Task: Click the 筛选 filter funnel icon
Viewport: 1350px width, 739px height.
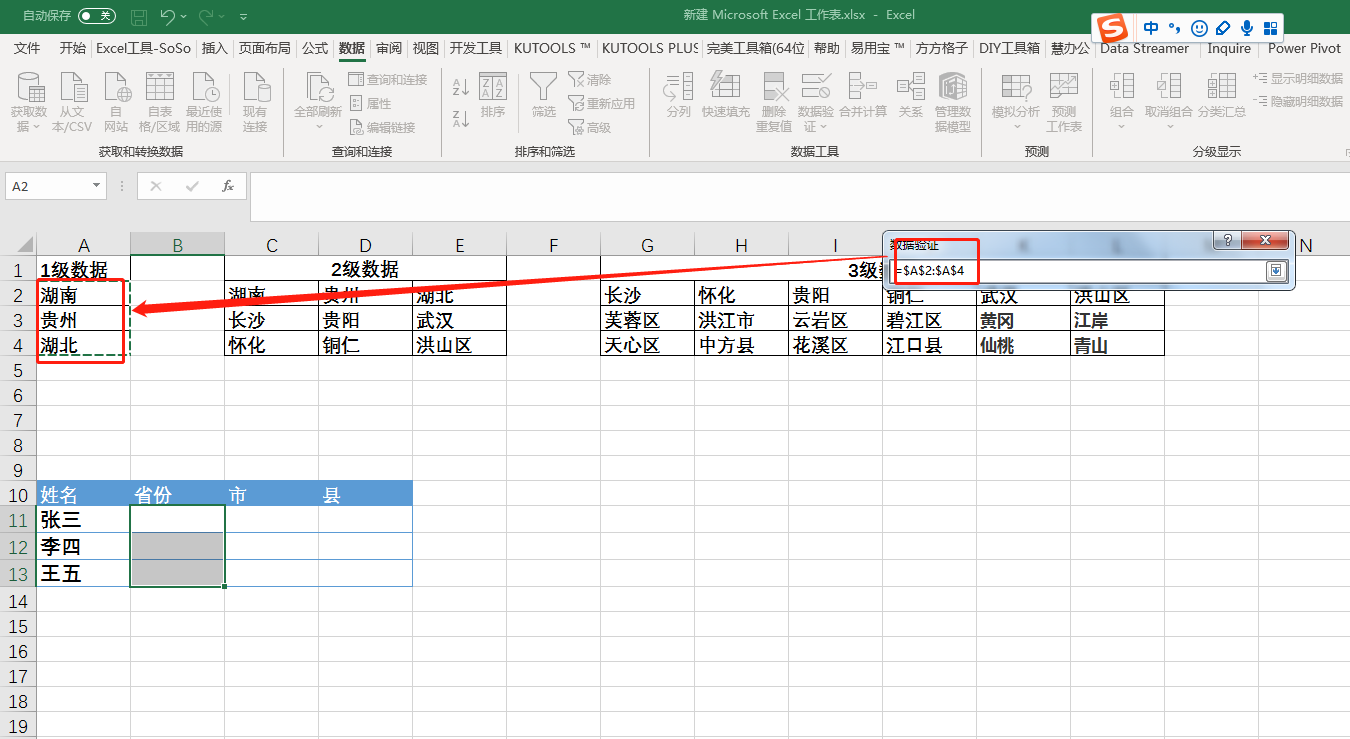Action: [x=544, y=97]
